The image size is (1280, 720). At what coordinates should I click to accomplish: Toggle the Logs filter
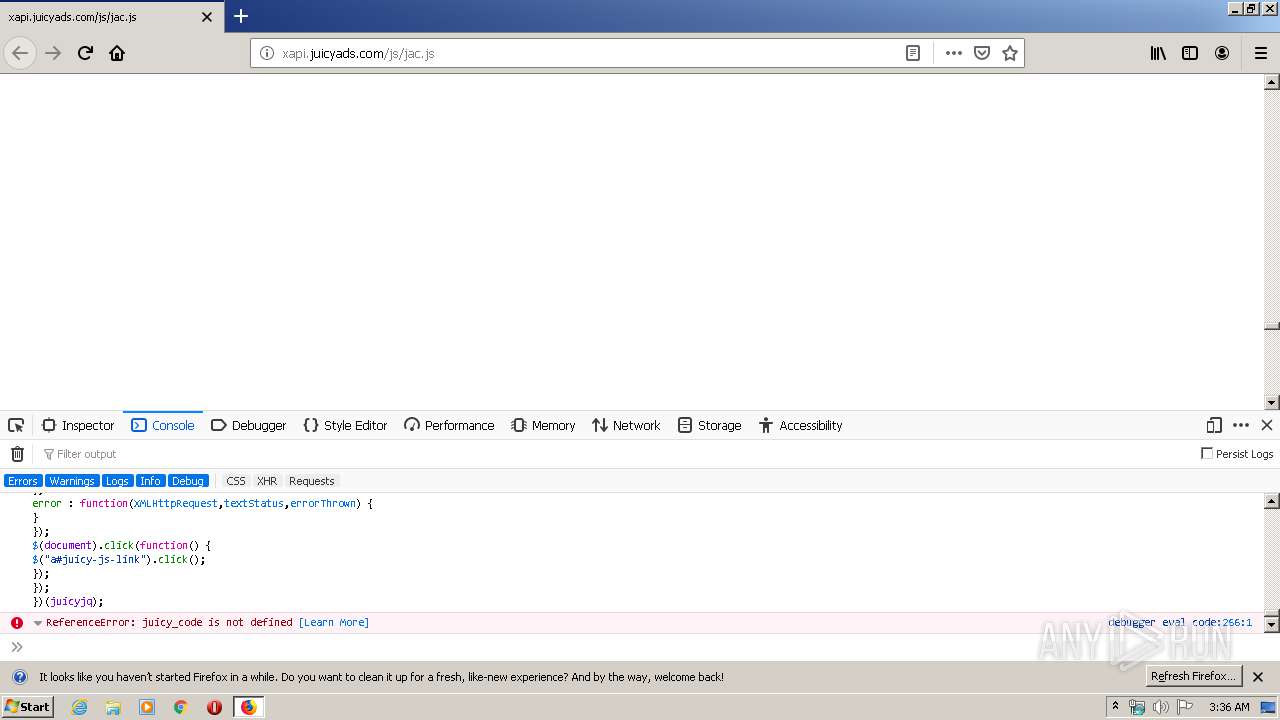click(x=117, y=481)
